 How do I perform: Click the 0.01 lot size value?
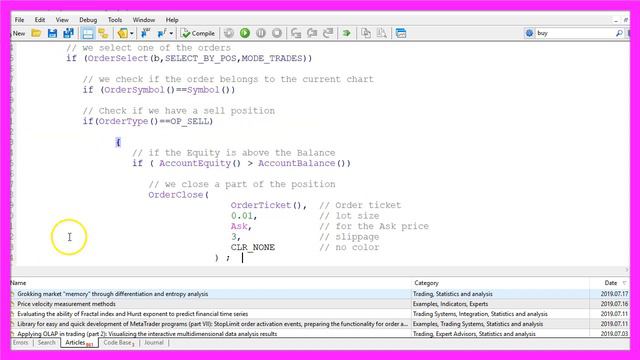tap(242, 216)
